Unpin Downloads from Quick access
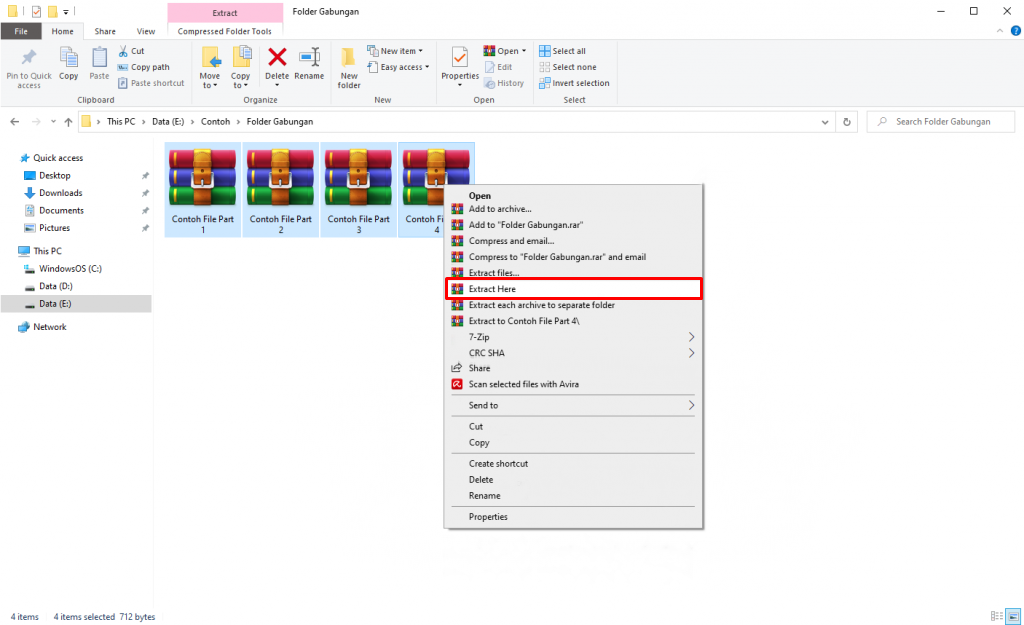This screenshot has height=625, width=1024. point(145,193)
